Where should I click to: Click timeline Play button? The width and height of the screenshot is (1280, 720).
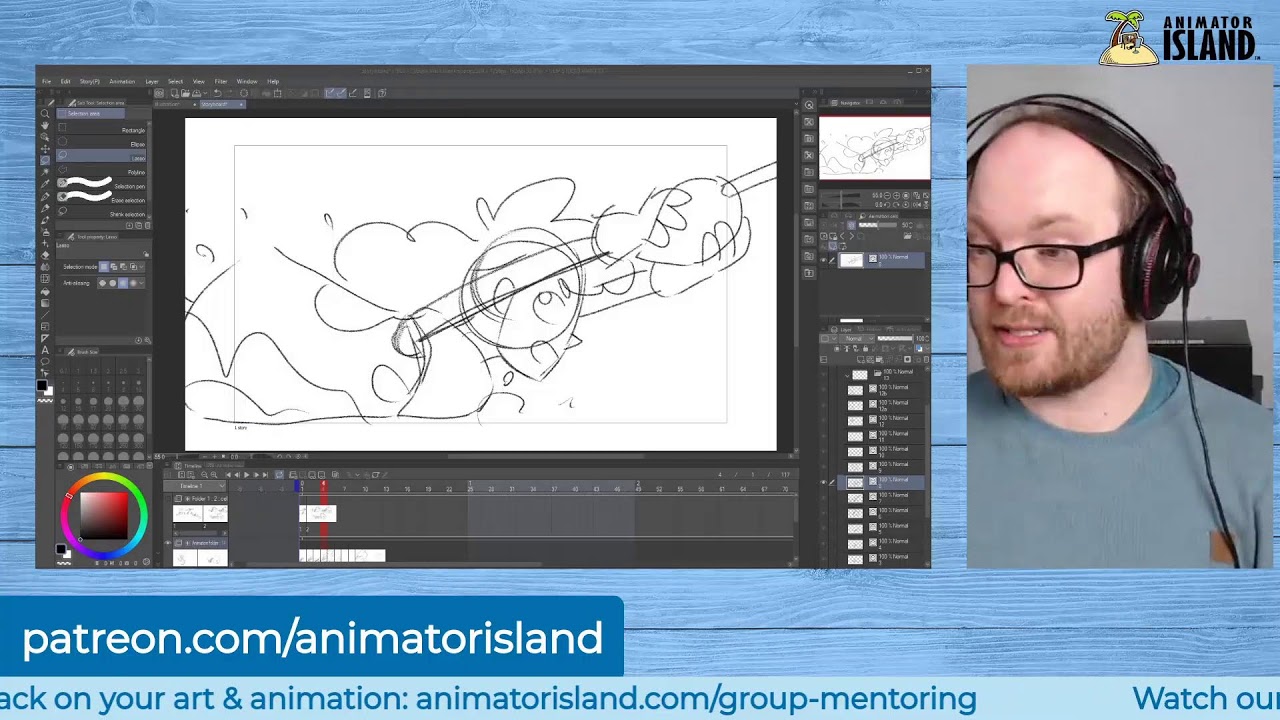point(246,475)
